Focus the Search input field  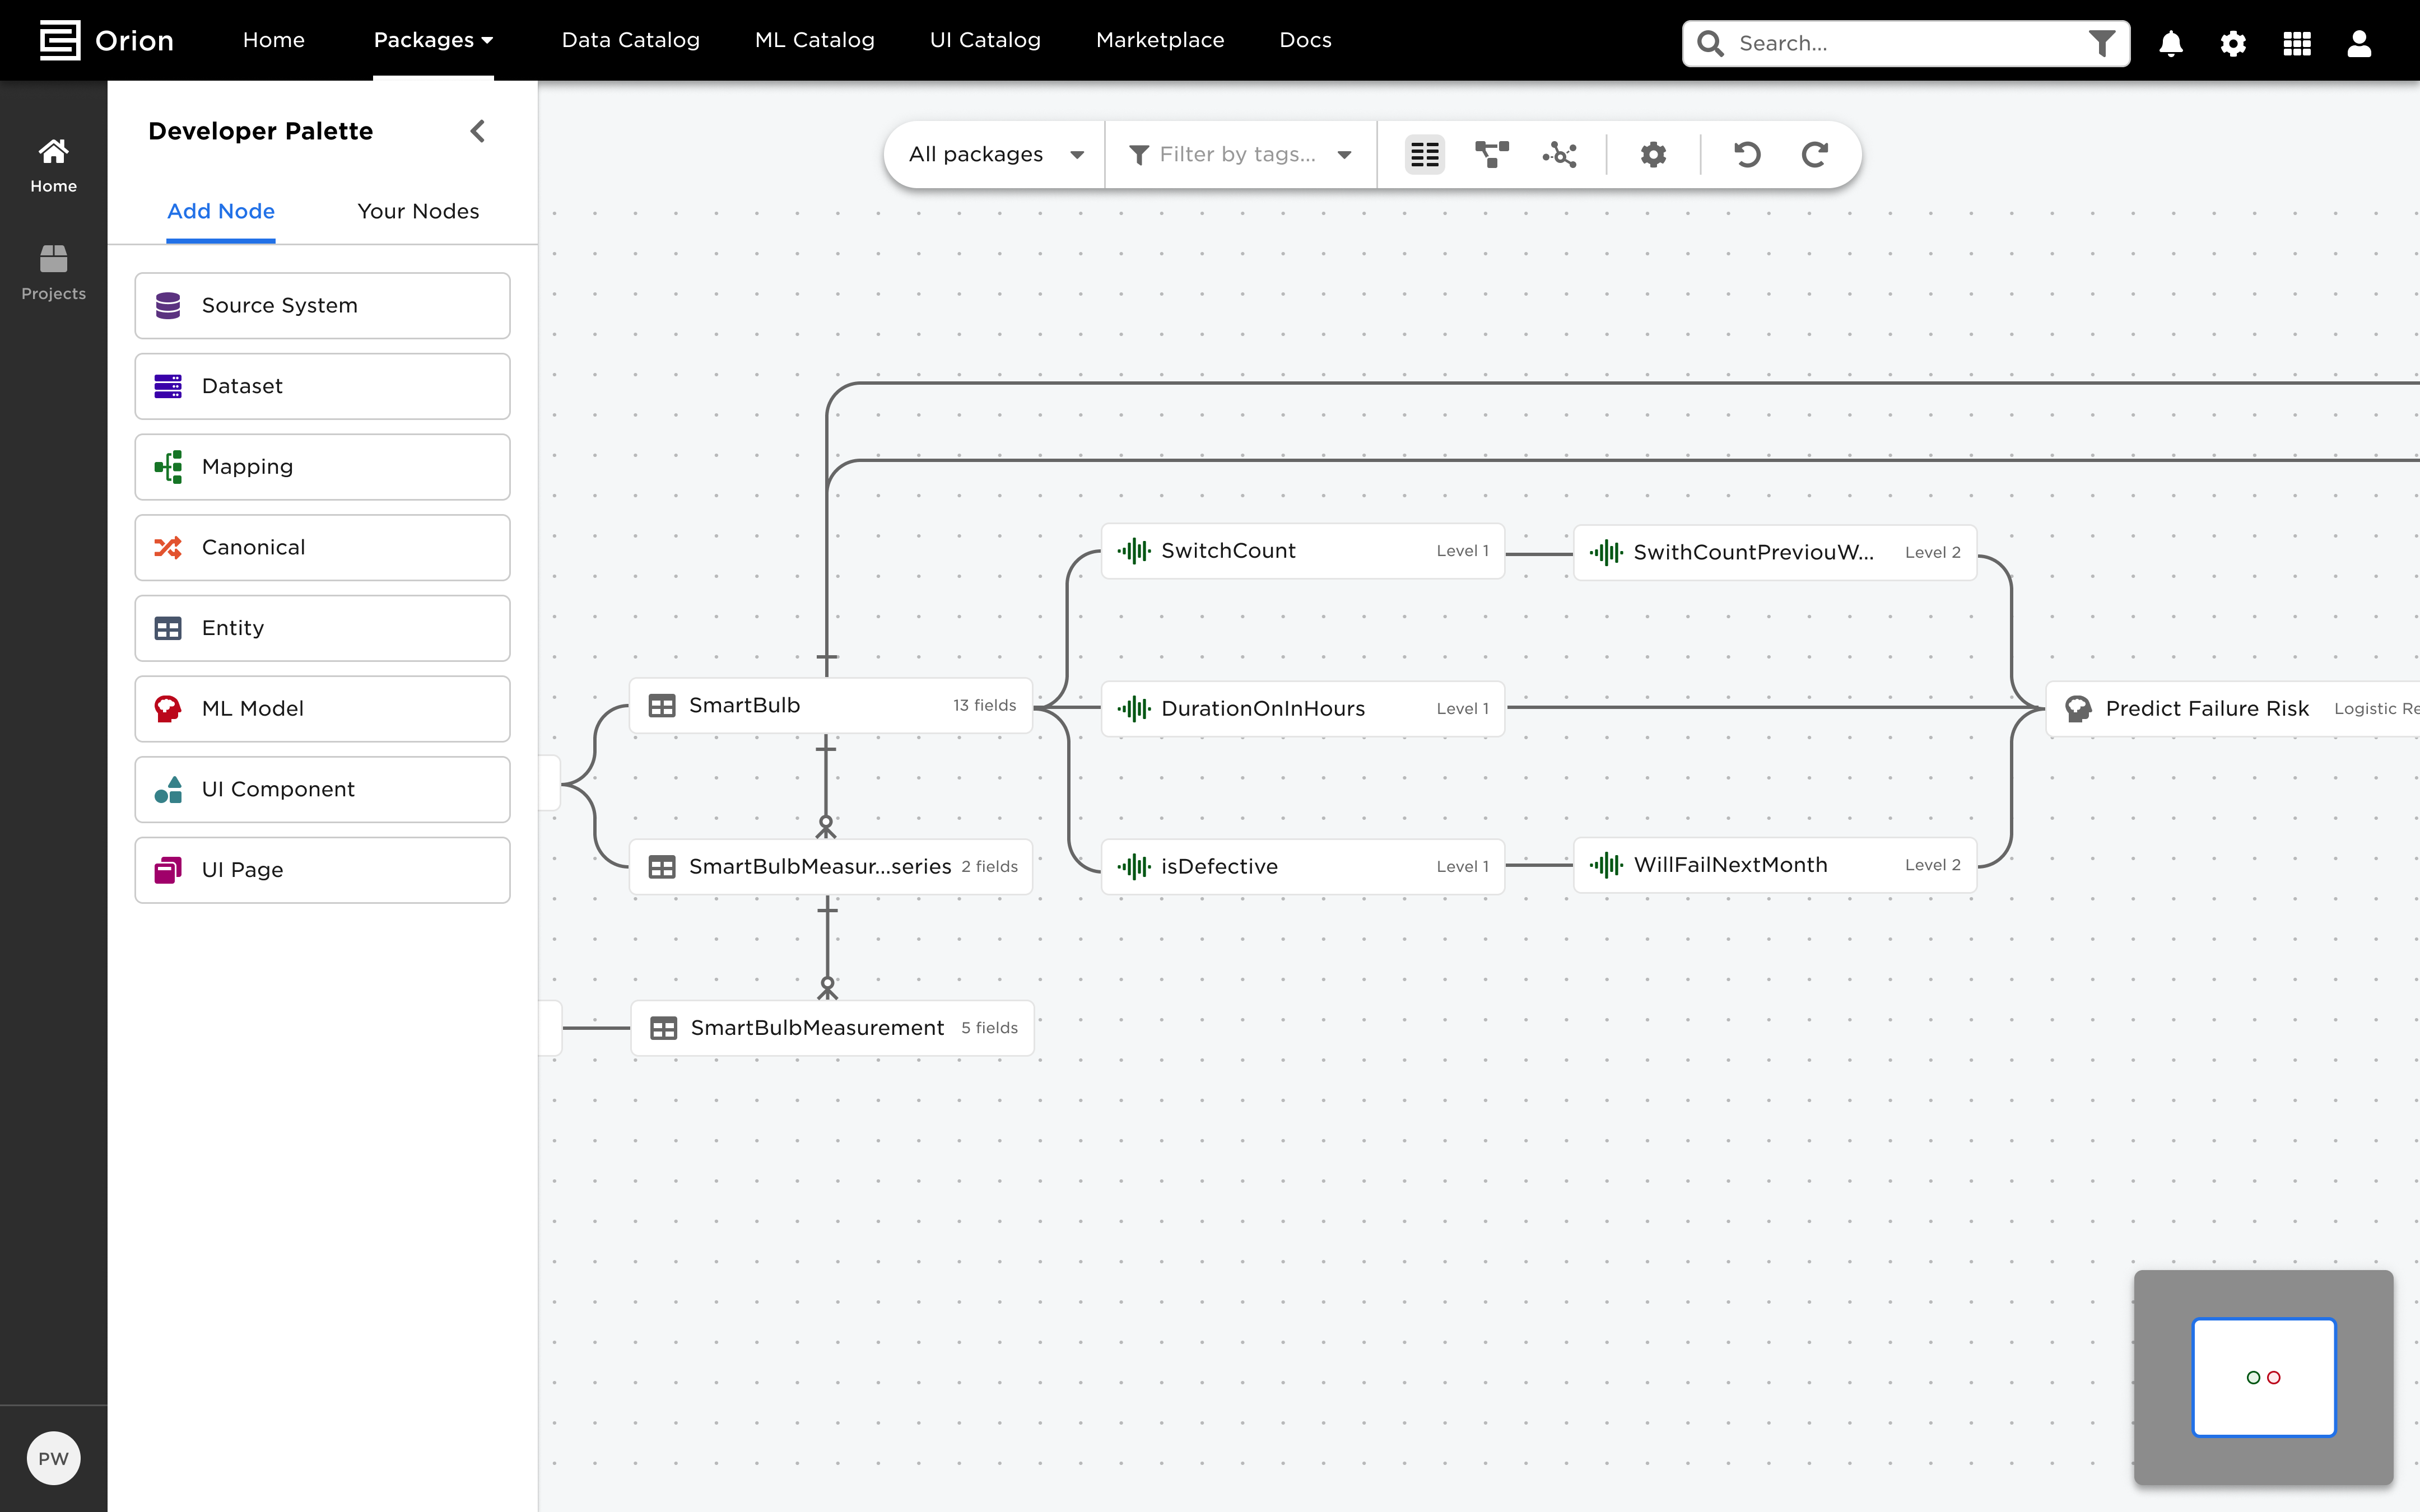tap(1905, 43)
